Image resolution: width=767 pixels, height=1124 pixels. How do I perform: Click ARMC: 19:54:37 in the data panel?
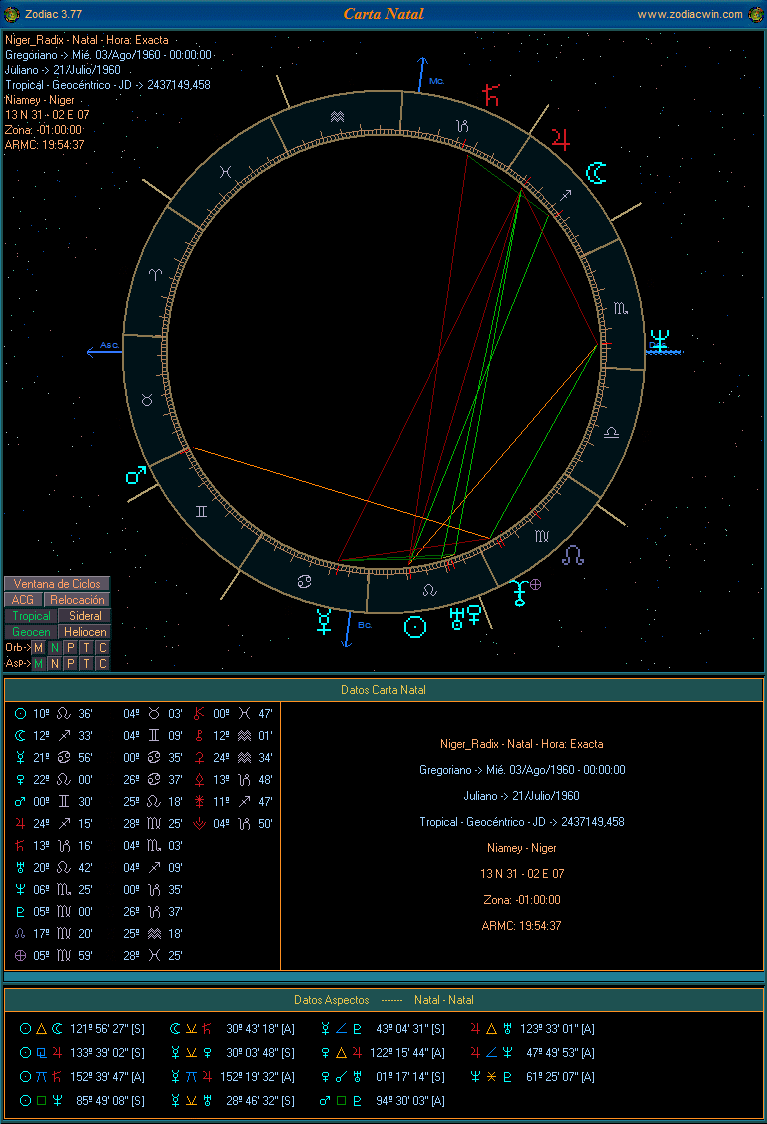click(x=522, y=925)
